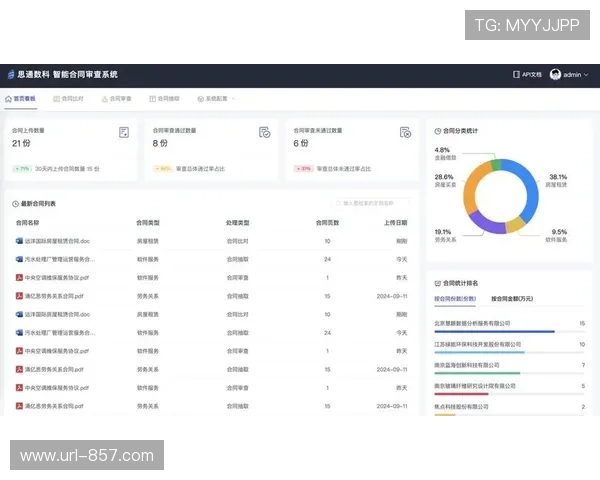Switch to the 首页看板 tab
Image resolution: width=600 pixels, height=480 pixels.
tap(20, 99)
